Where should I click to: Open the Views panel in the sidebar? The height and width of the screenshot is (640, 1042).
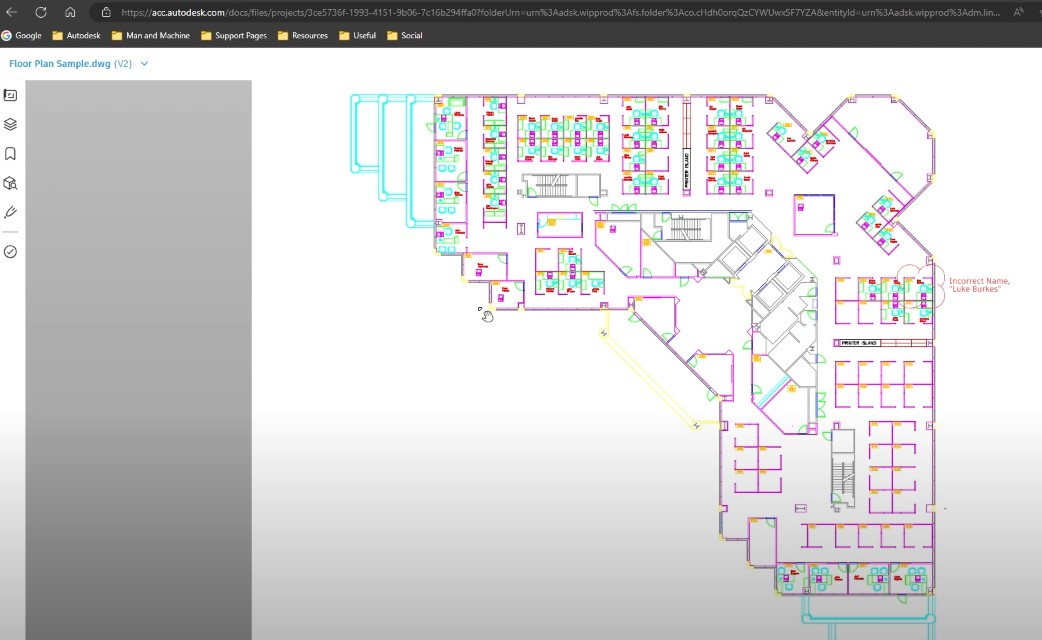point(11,95)
